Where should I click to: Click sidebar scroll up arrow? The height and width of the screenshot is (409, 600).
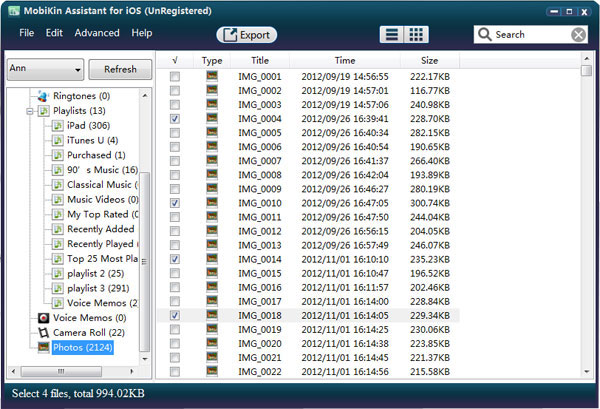145,95
